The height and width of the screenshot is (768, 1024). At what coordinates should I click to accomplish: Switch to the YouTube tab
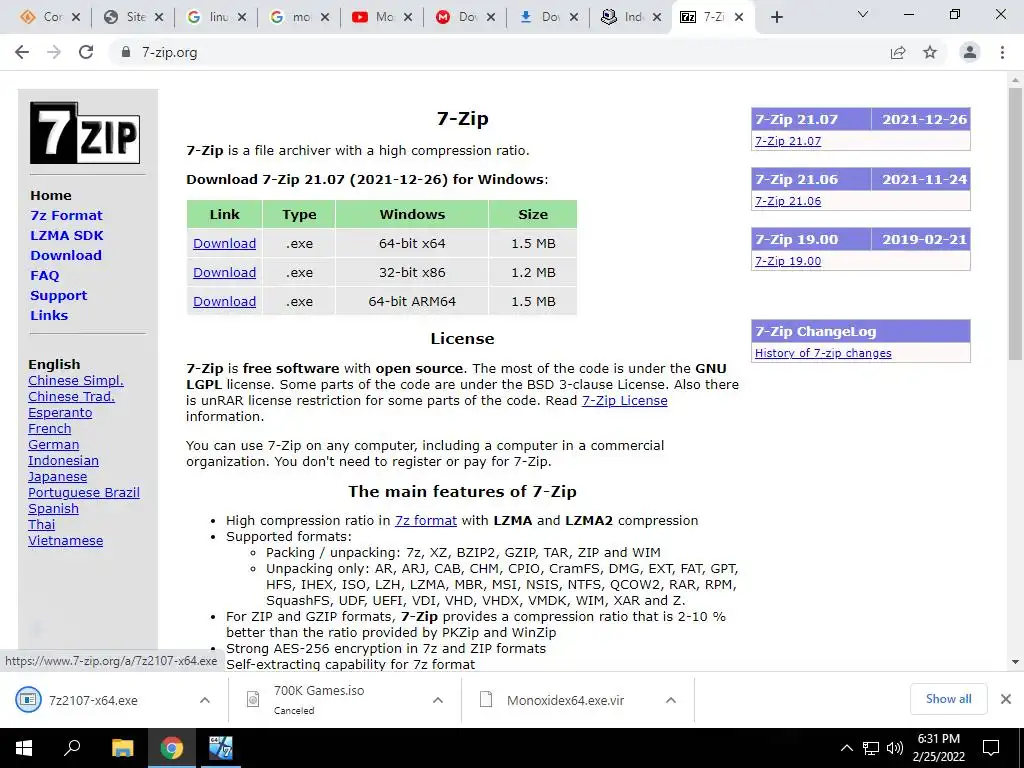click(x=382, y=17)
